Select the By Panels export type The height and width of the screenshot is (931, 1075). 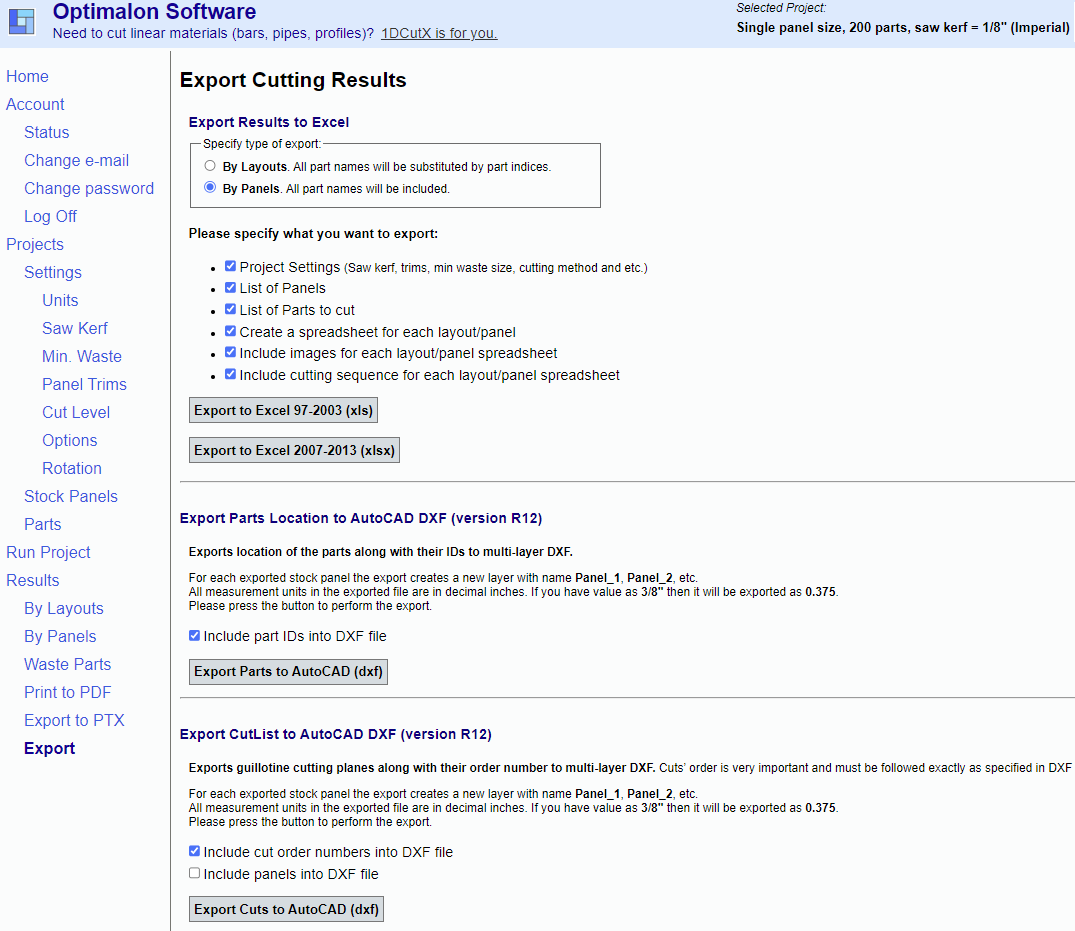[x=210, y=187]
